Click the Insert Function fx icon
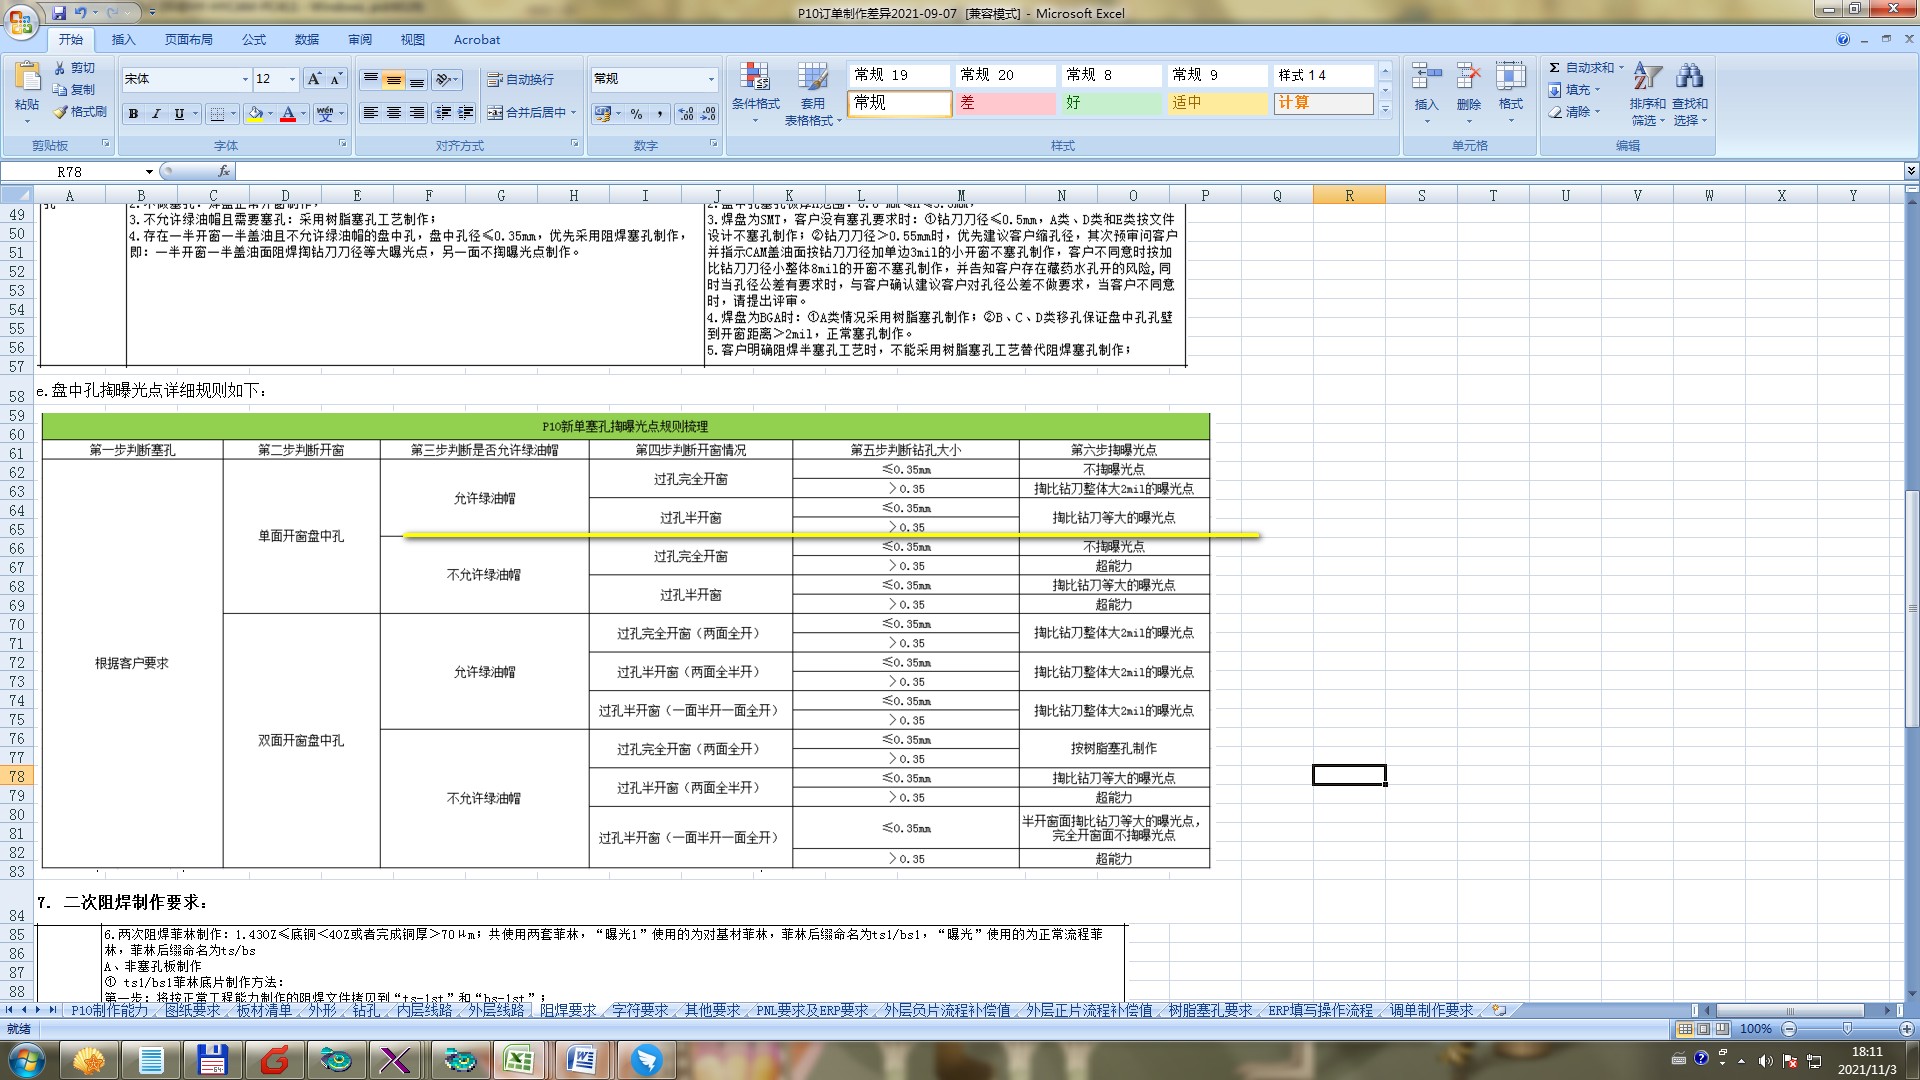The height and width of the screenshot is (1080, 1920). [224, 171]
